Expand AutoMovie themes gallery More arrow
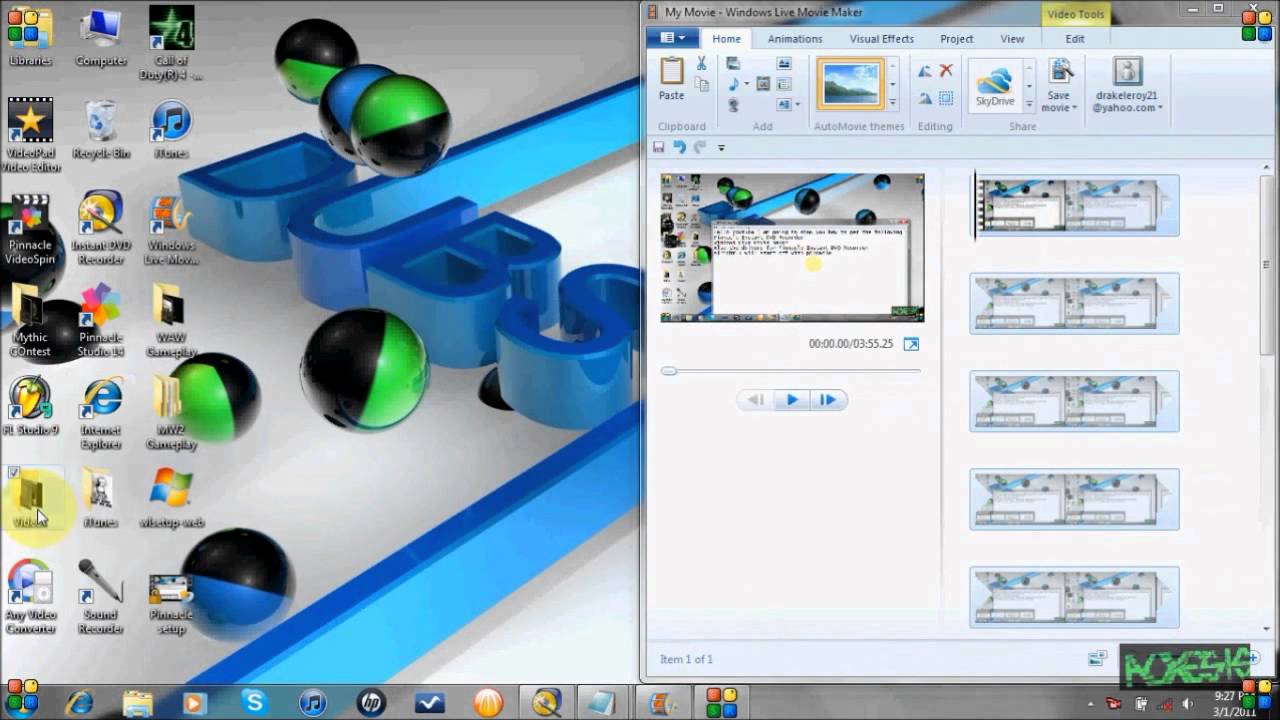 pyautogui.click(x=893, y=104)
